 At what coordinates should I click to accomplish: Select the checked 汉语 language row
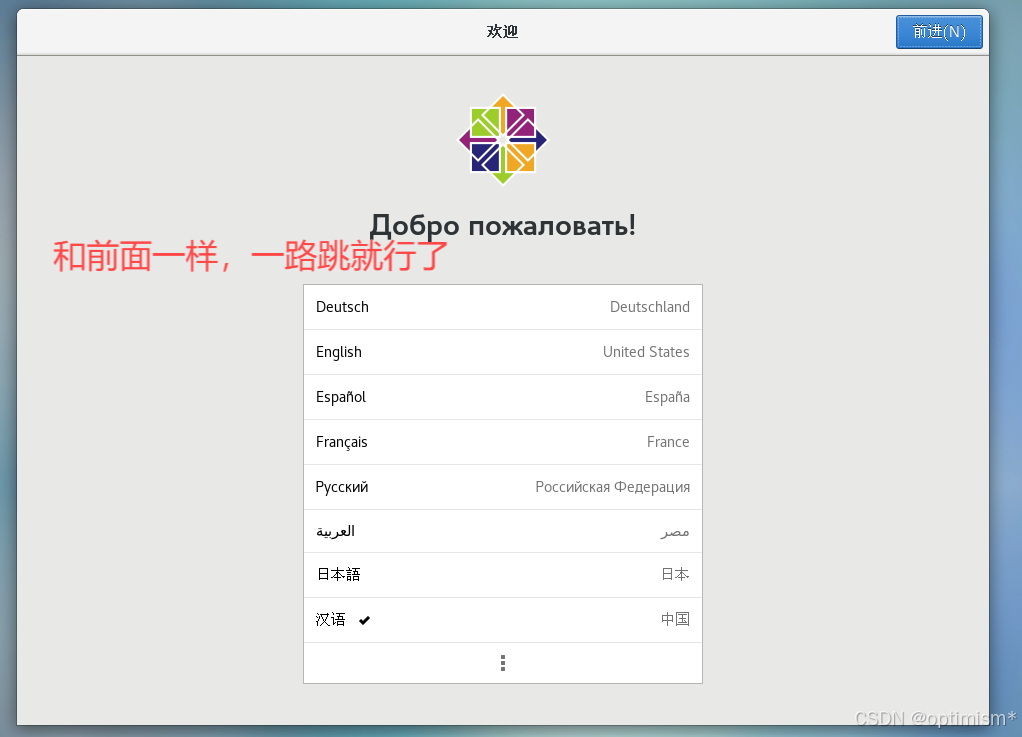click(x=503, y=620)
